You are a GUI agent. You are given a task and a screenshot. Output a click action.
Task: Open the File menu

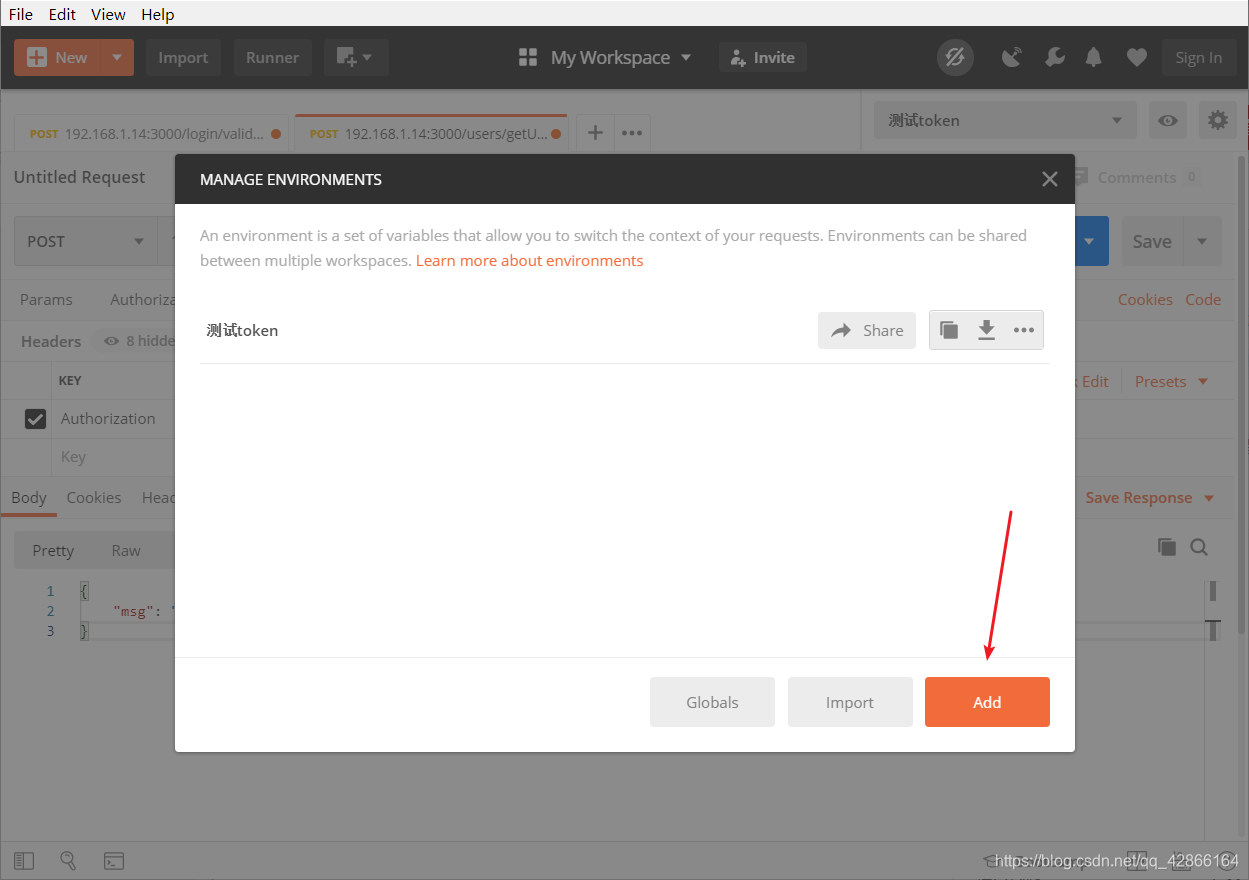(21, 14)
